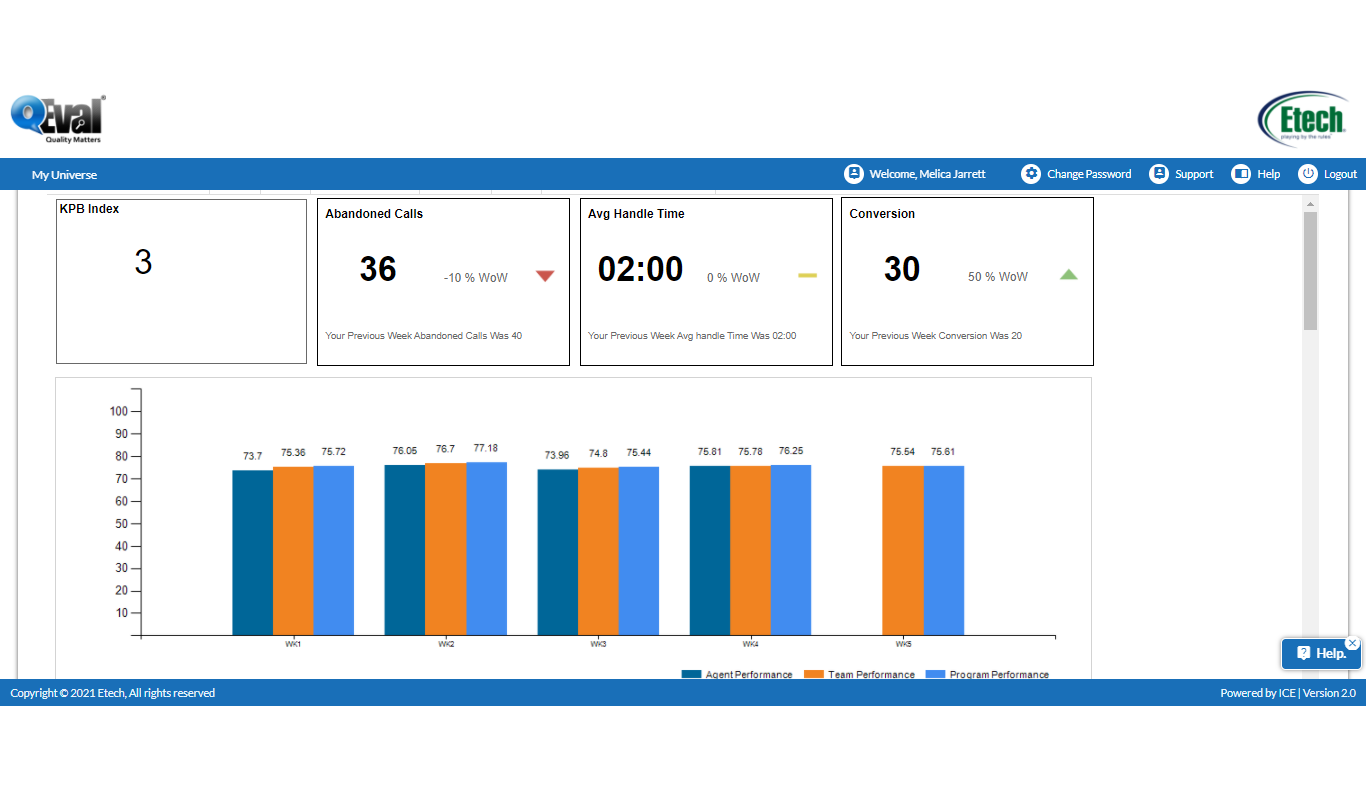This screenshot has height=805, width=1366.
Task: Click WK3 Program Performance bar 75.44
Action: point(638,551)
